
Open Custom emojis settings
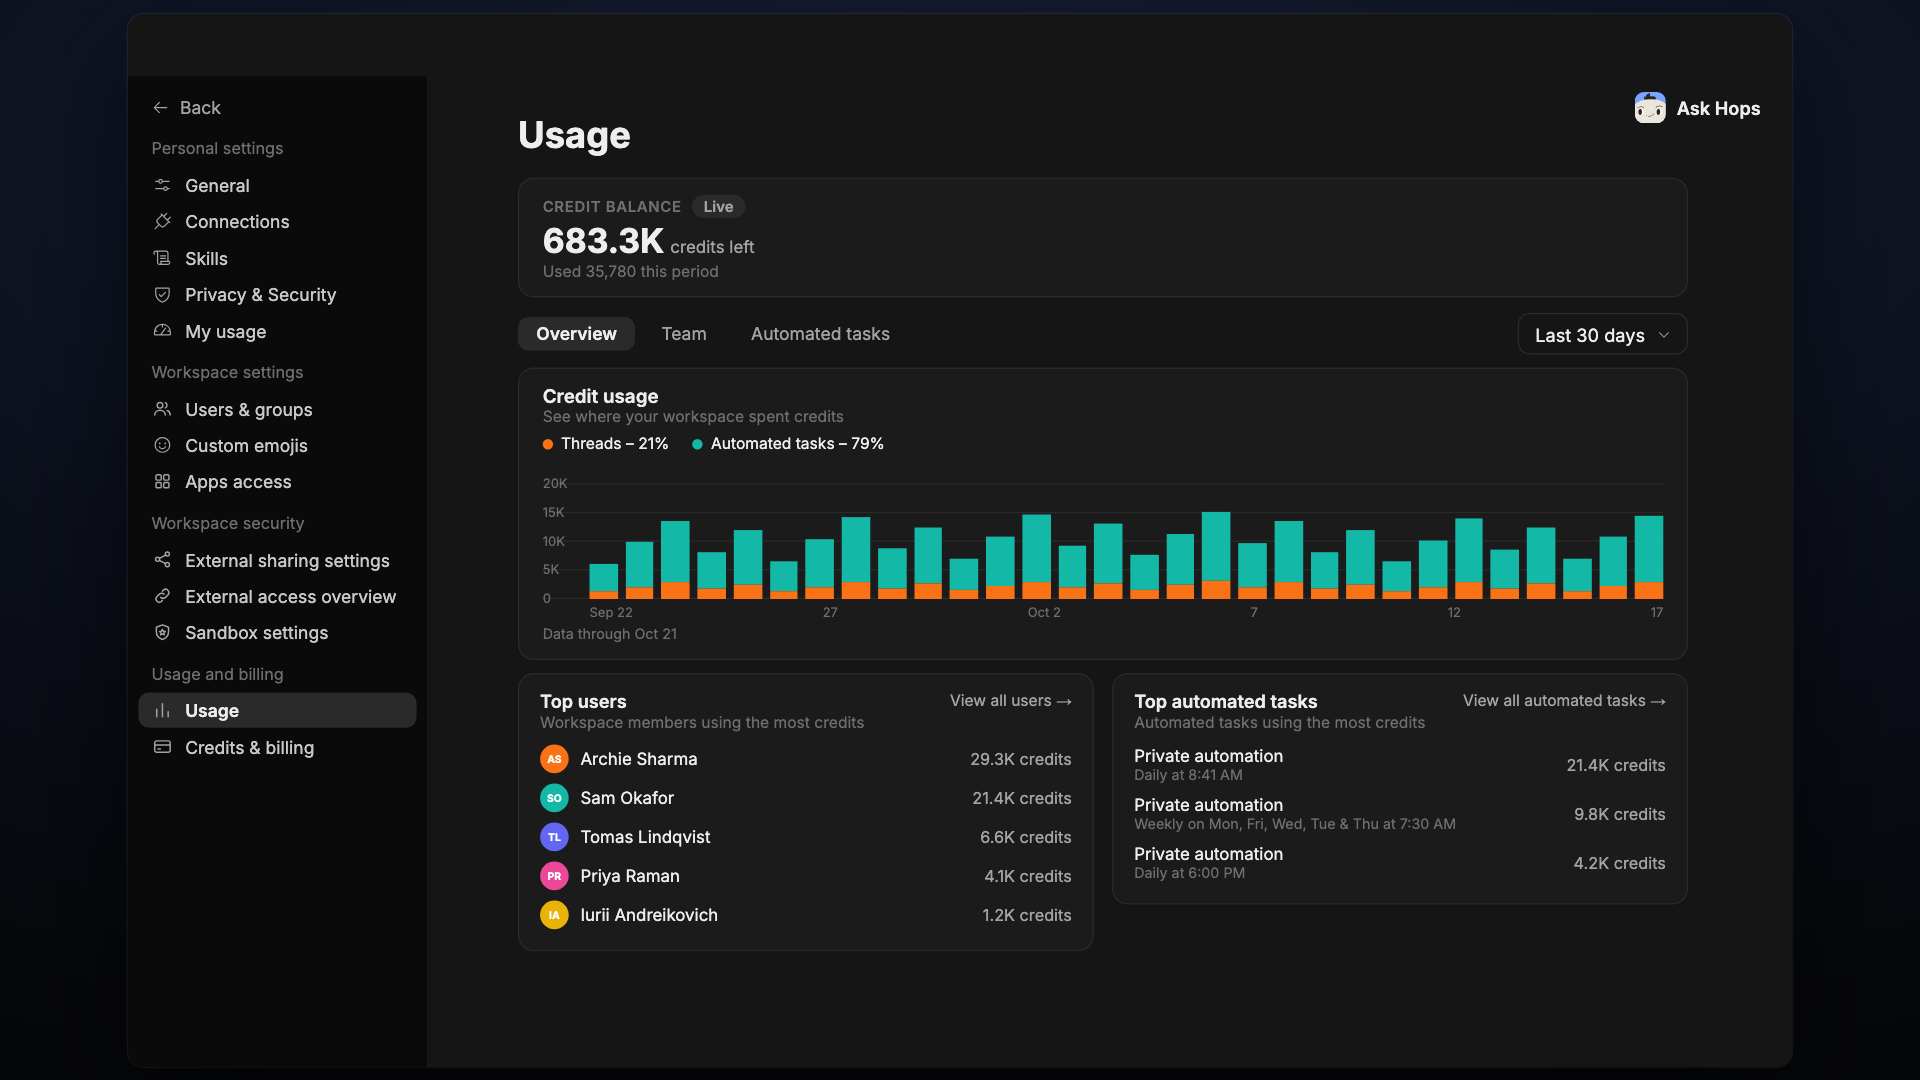277,445
